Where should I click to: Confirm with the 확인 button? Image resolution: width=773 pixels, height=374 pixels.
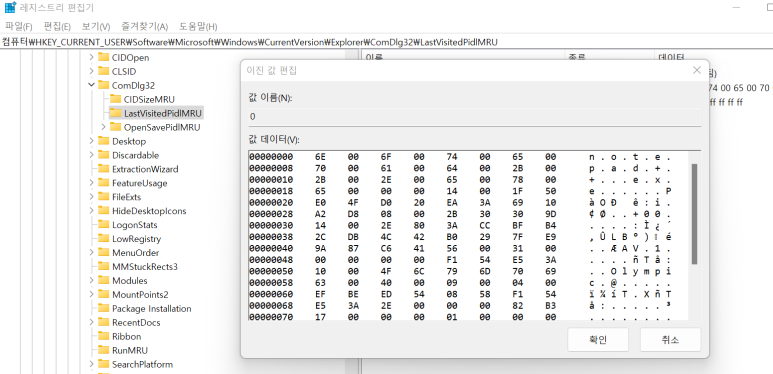coord(598,340)
